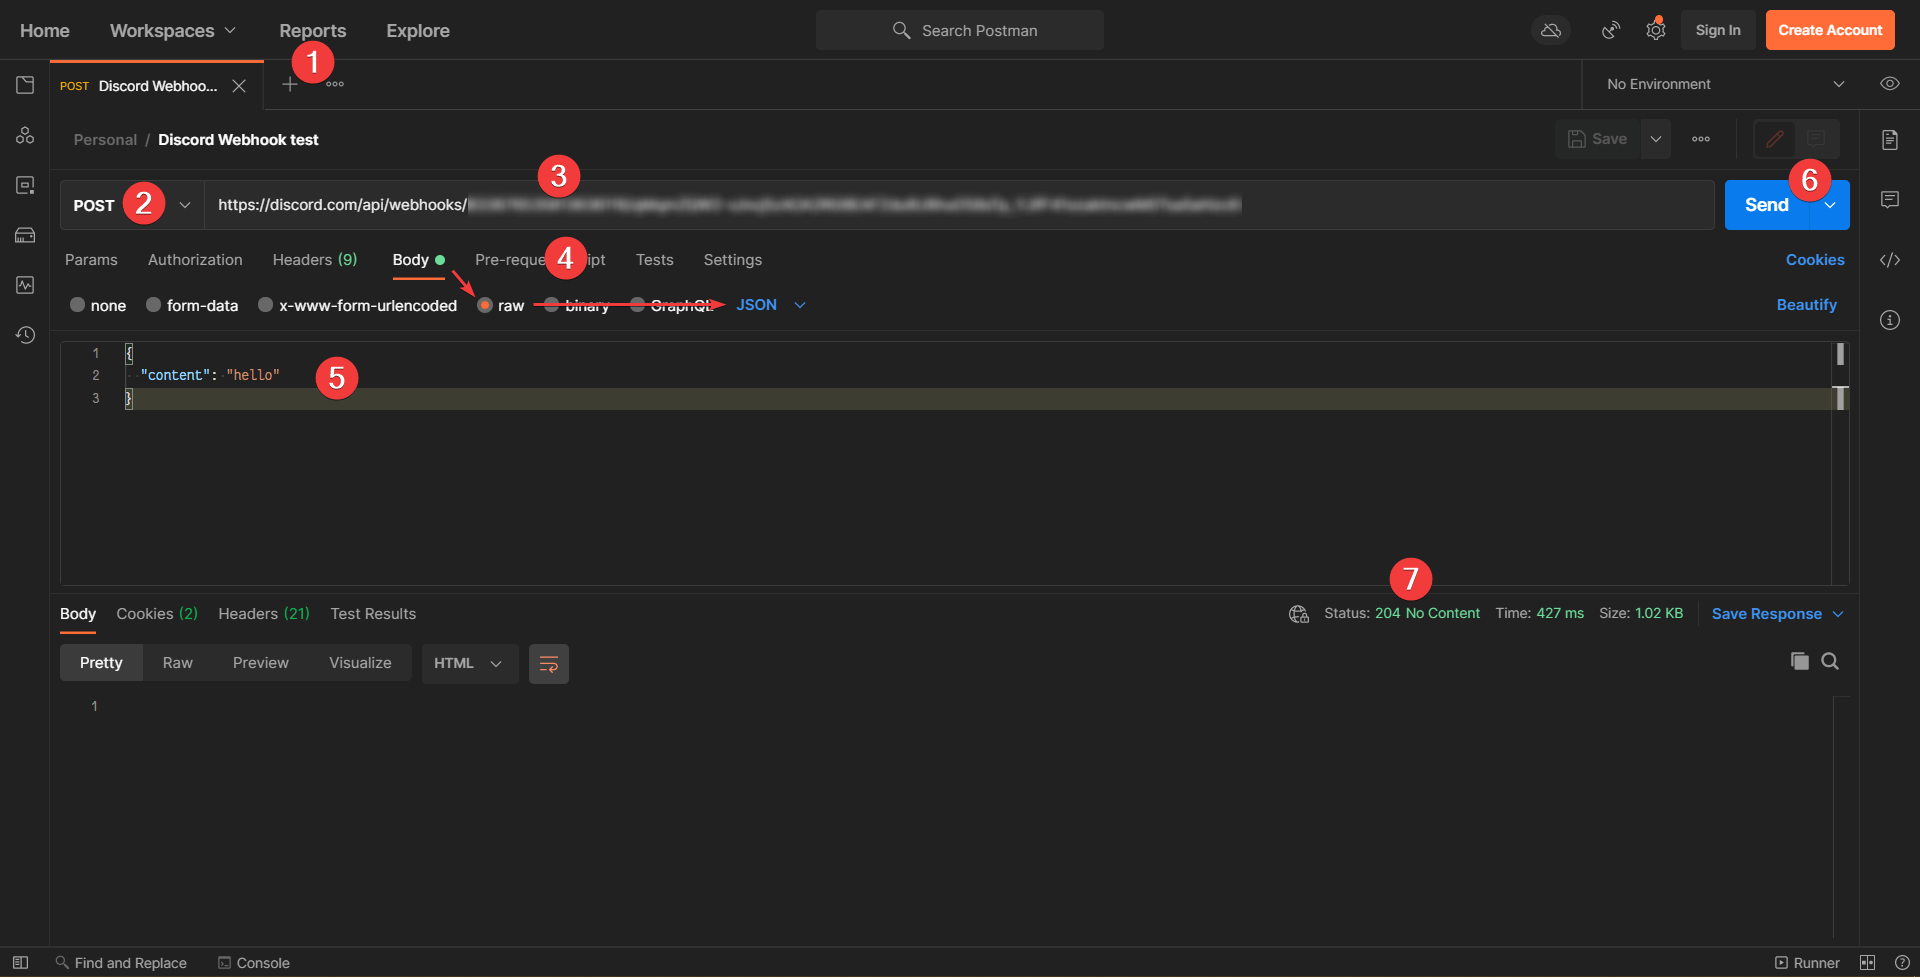Toggle the wrap lines icon in response
Screen dimensions: 1920x977
pos(549,664)
